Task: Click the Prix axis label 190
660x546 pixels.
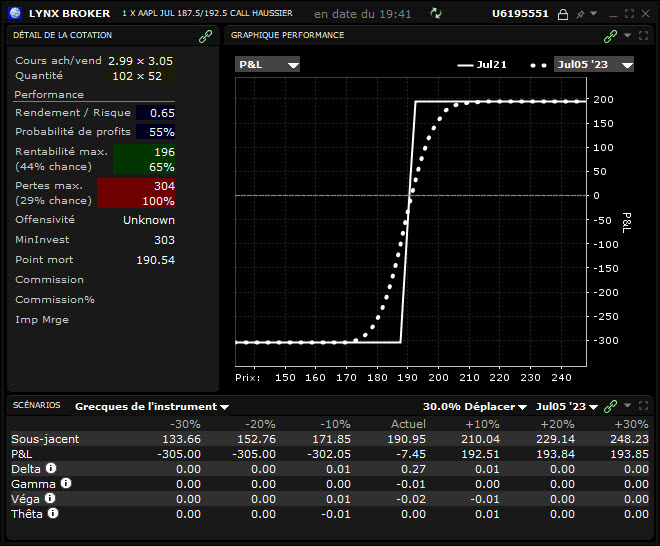Action: [x=407, y=378]
